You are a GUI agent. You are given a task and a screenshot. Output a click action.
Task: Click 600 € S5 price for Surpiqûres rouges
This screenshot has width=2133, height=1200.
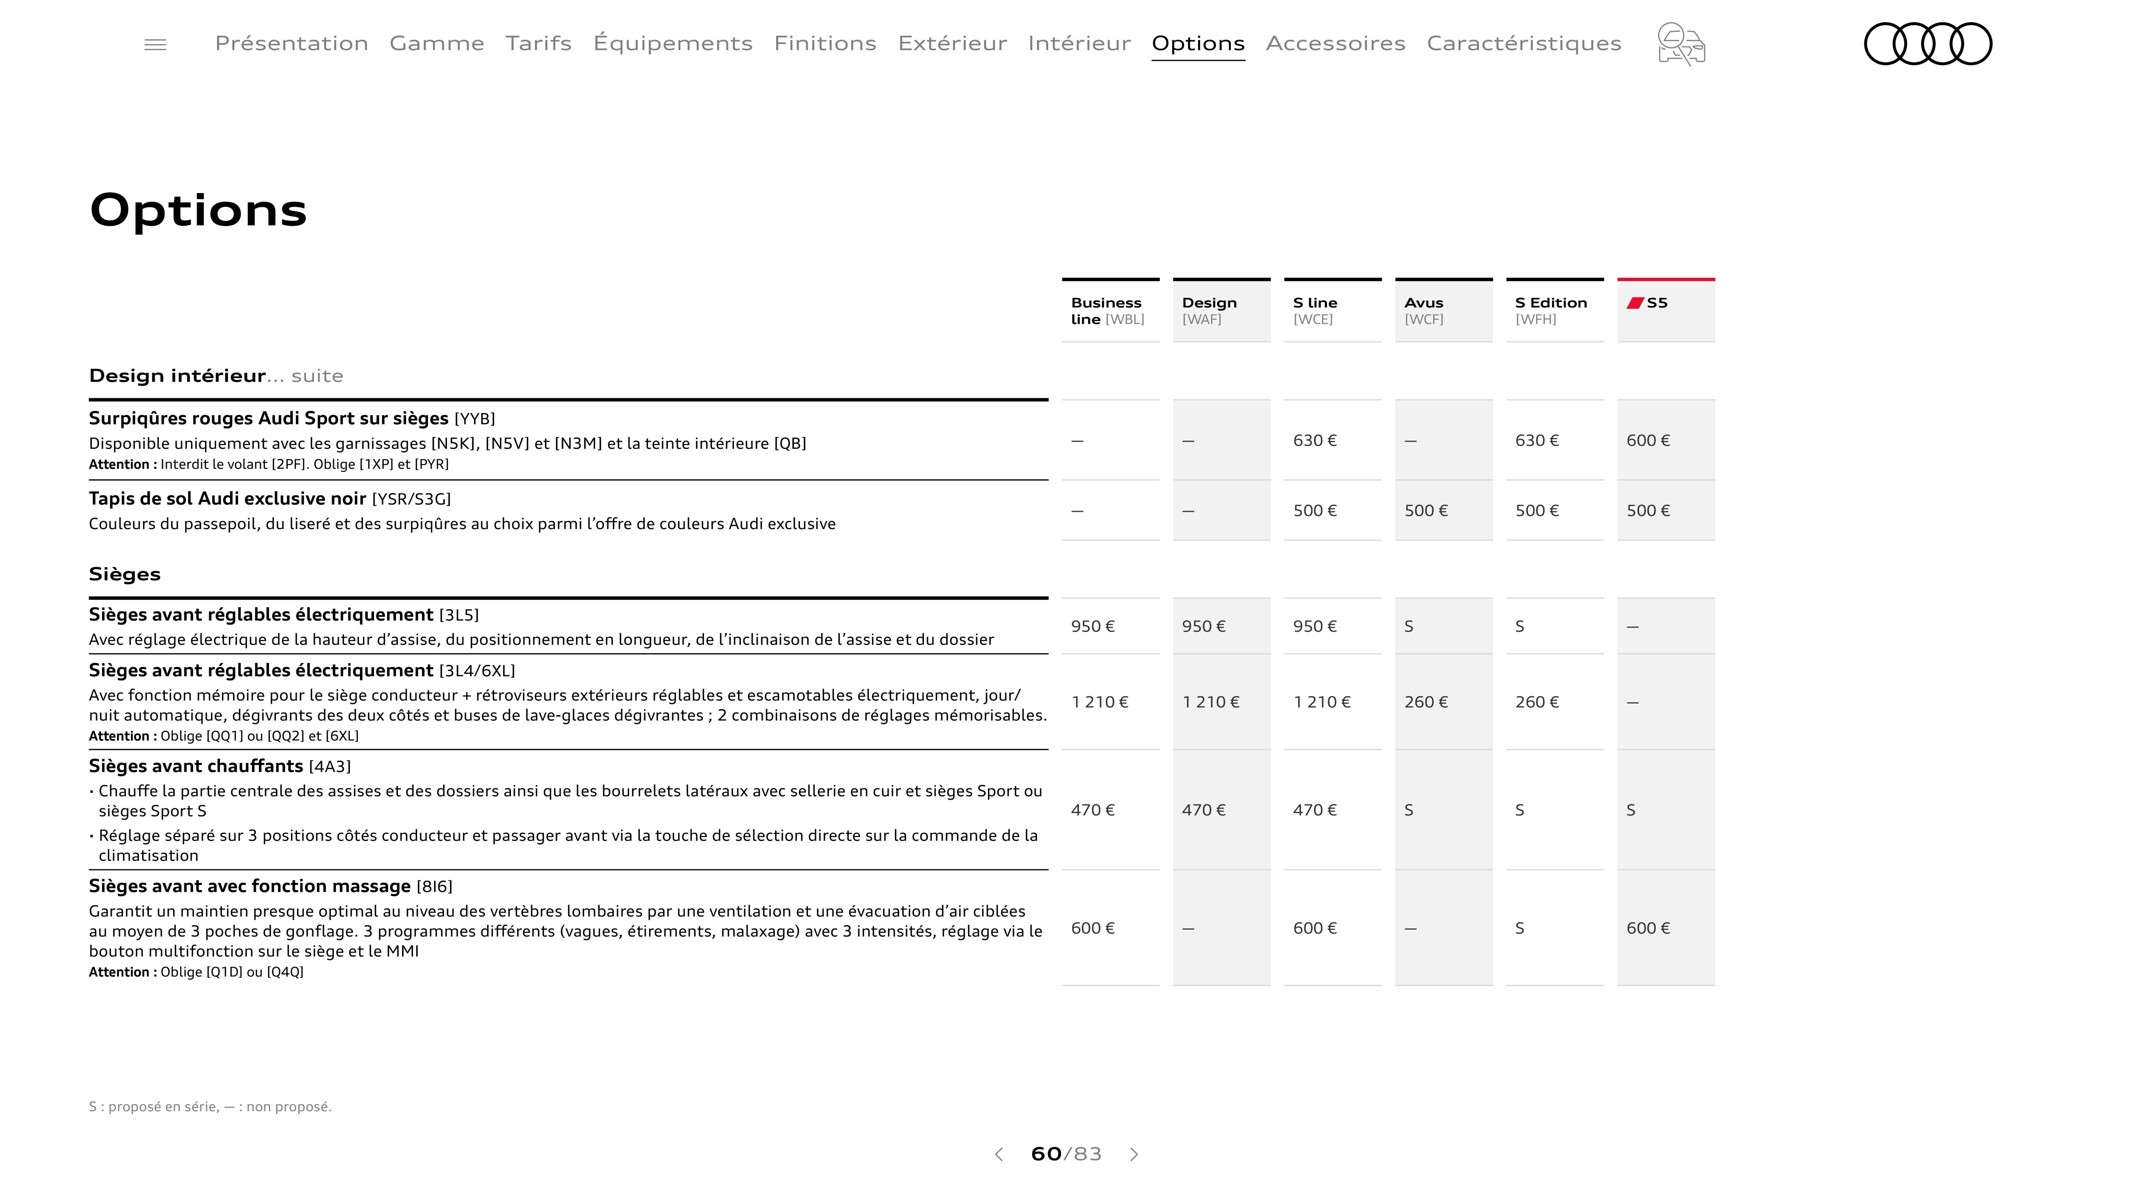pos(1648,440)
